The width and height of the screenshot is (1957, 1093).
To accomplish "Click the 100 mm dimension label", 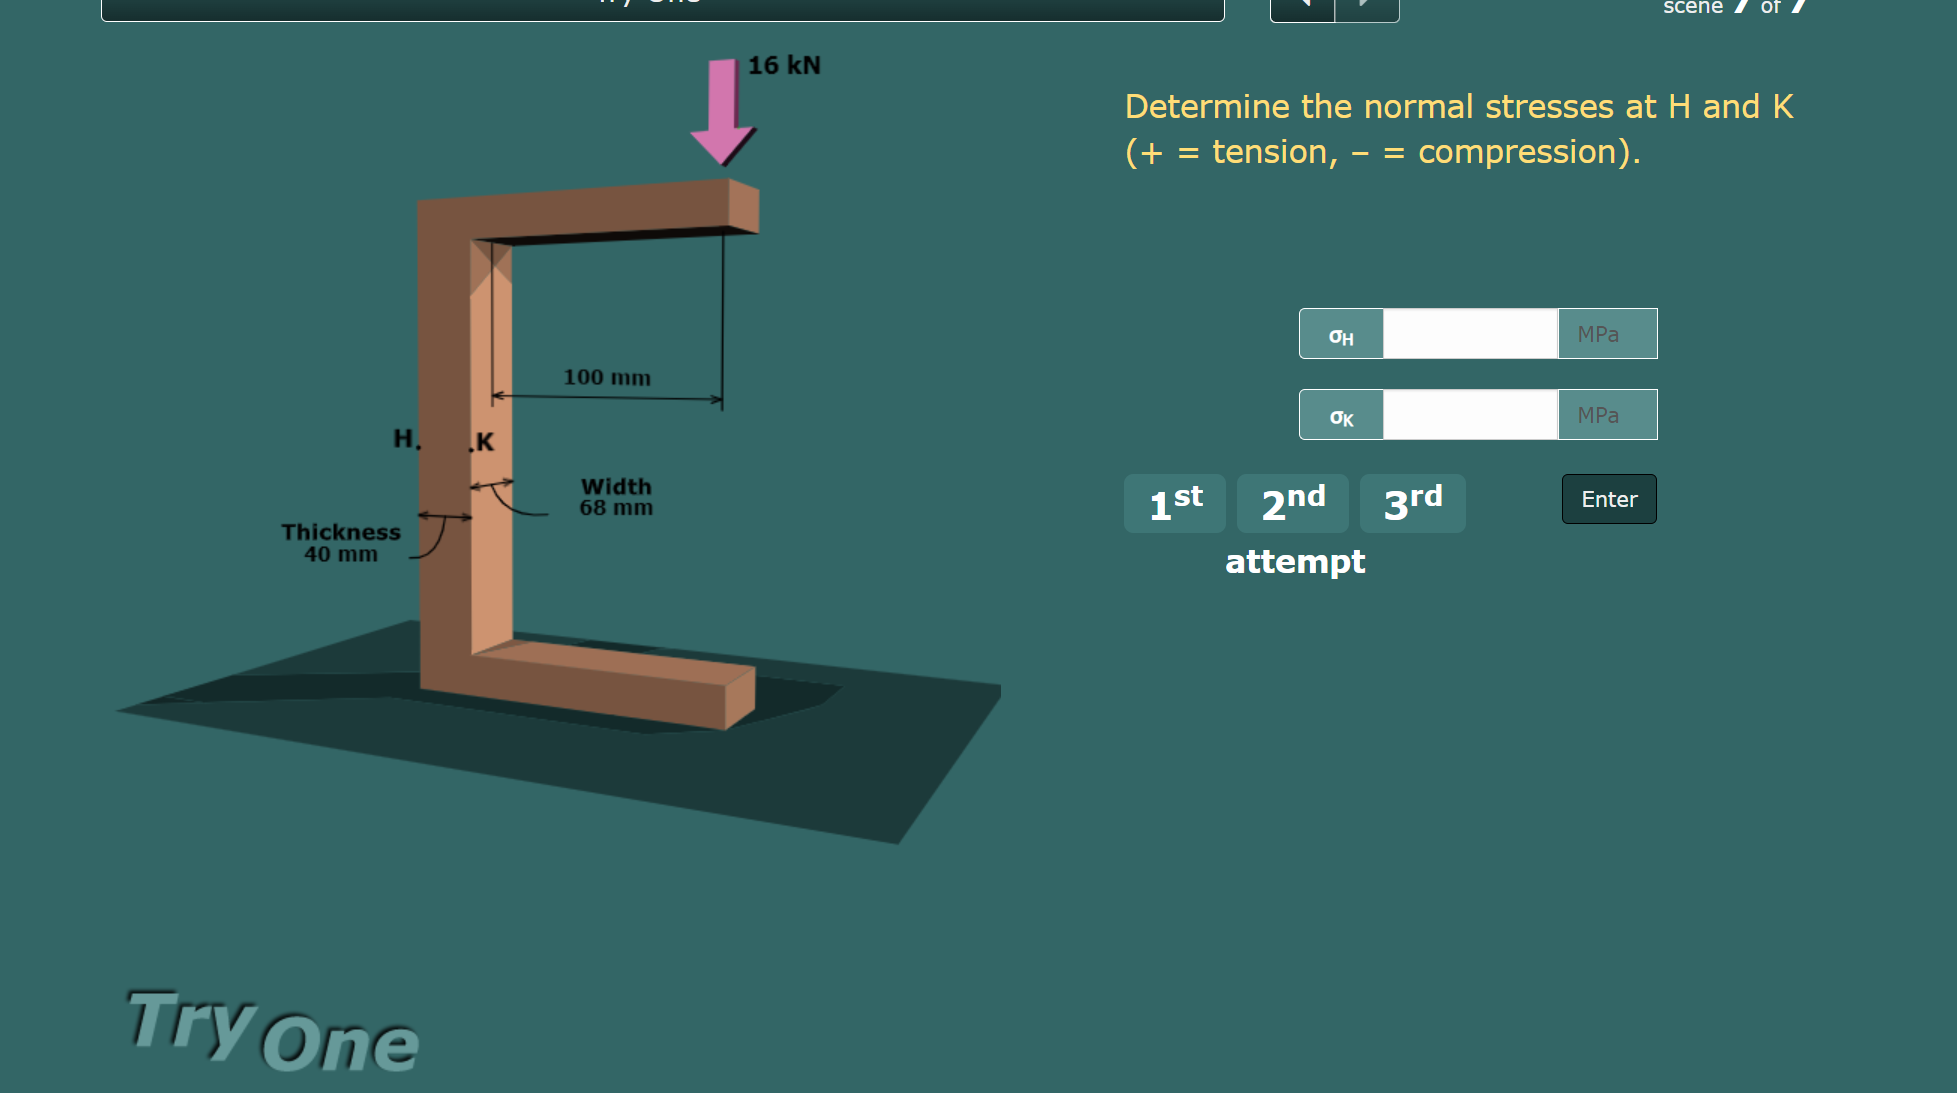I will point(607,377).
